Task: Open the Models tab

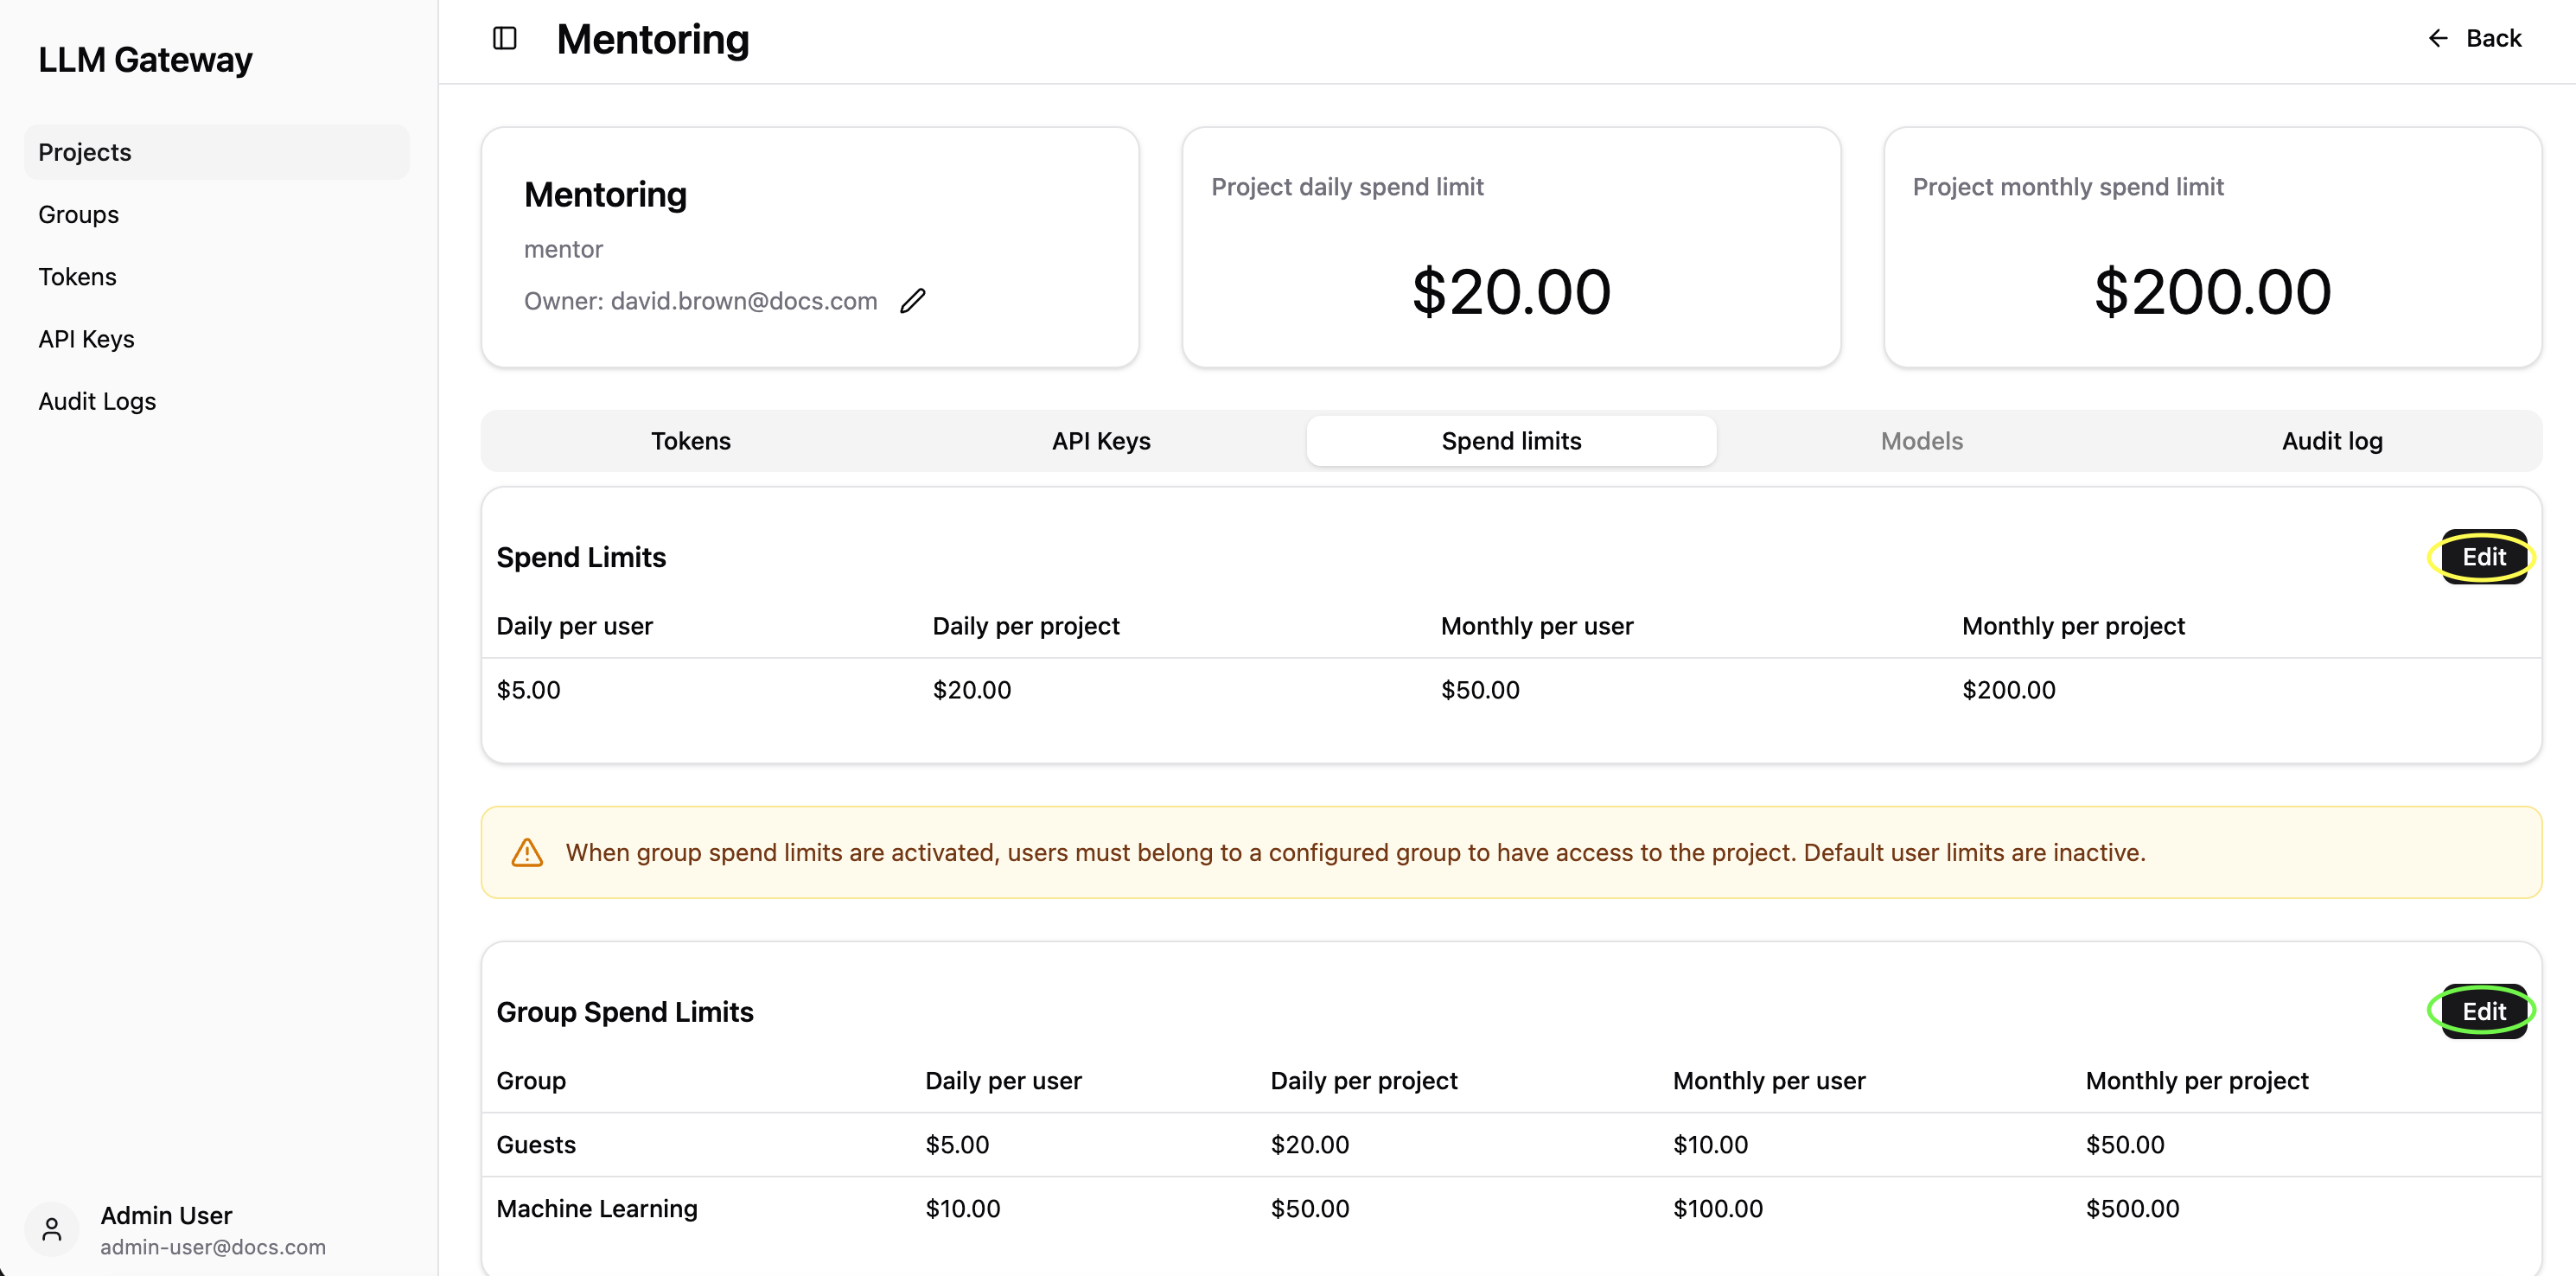Action: [x=1922, y=441]
